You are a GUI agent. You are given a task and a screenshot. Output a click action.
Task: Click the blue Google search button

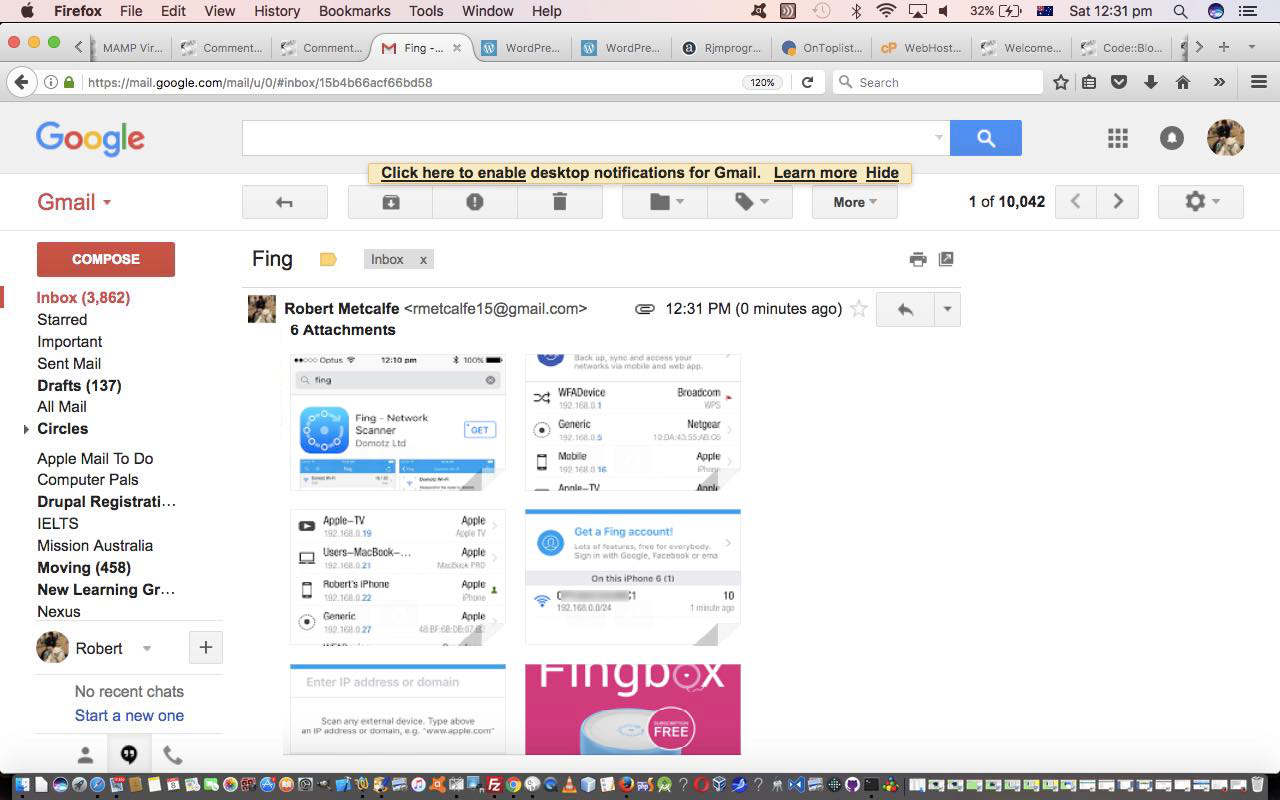[986, 138]
